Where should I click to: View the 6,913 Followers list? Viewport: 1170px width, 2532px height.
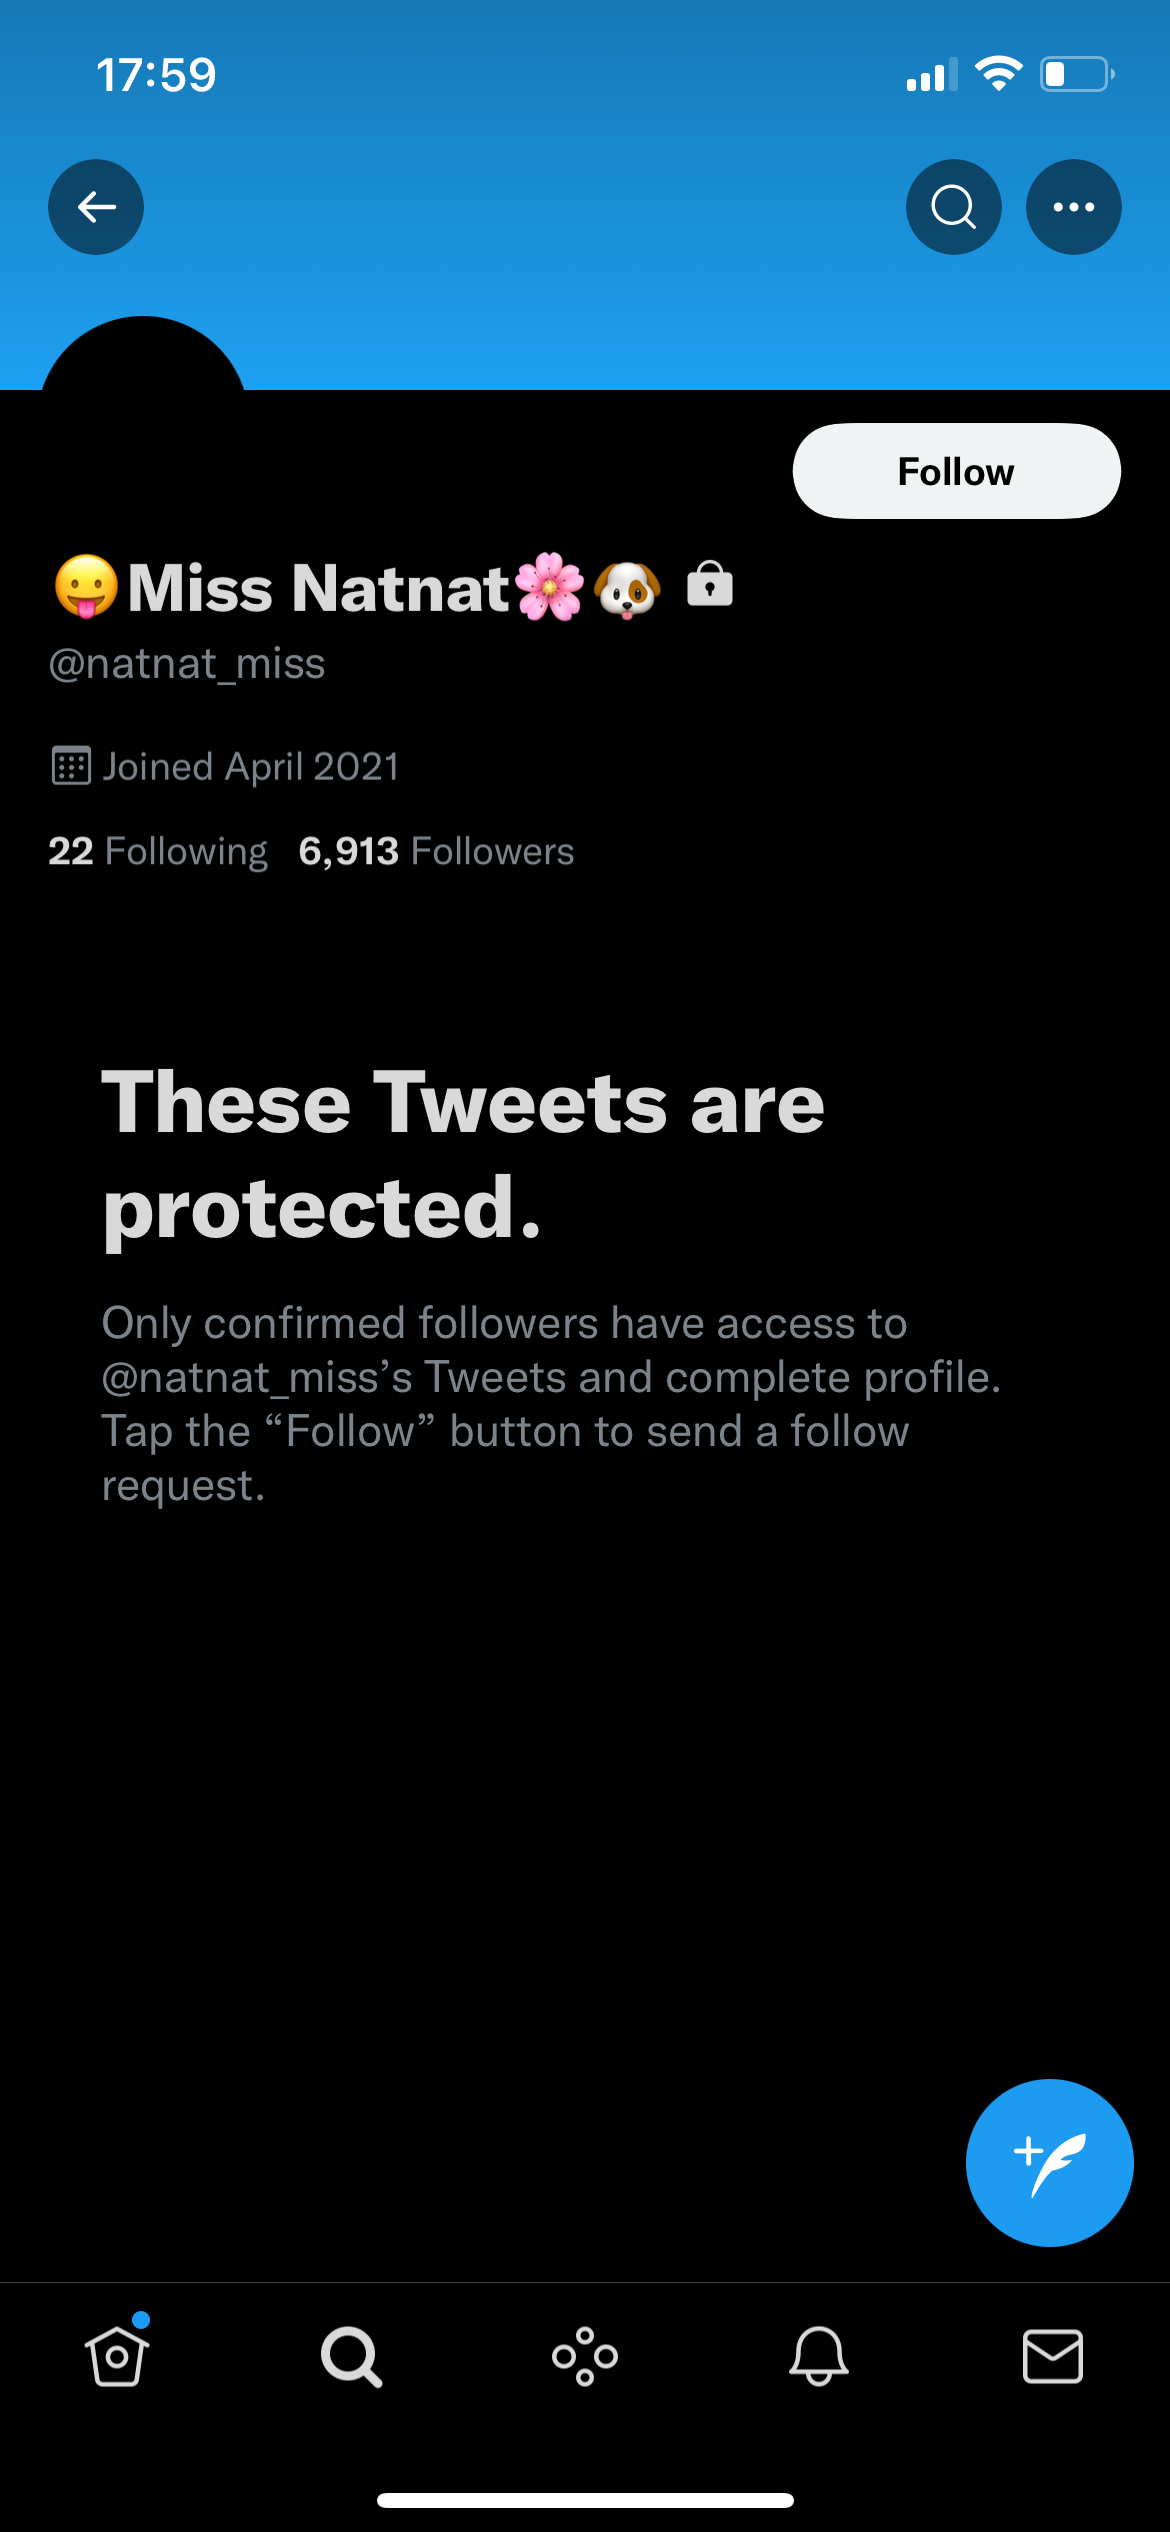click(436, 851)
